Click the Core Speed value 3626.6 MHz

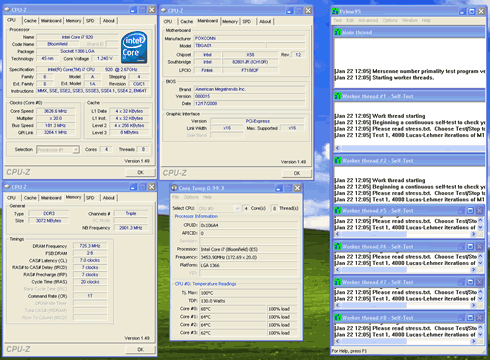[55, 111]
